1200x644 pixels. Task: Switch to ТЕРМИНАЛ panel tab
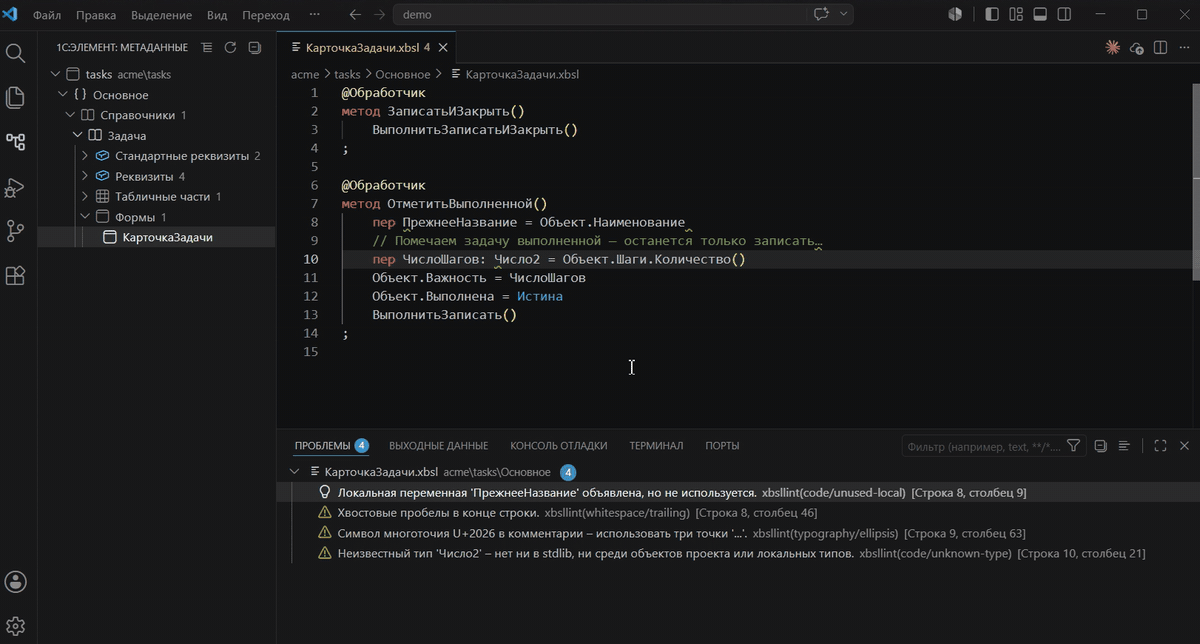click(x=656, y=445)
